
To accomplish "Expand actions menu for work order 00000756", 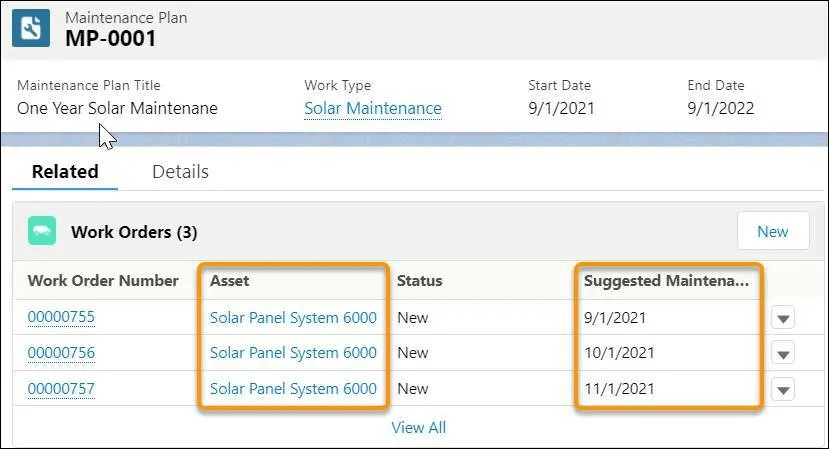I will pyautogui.click(x=783, y=354).
